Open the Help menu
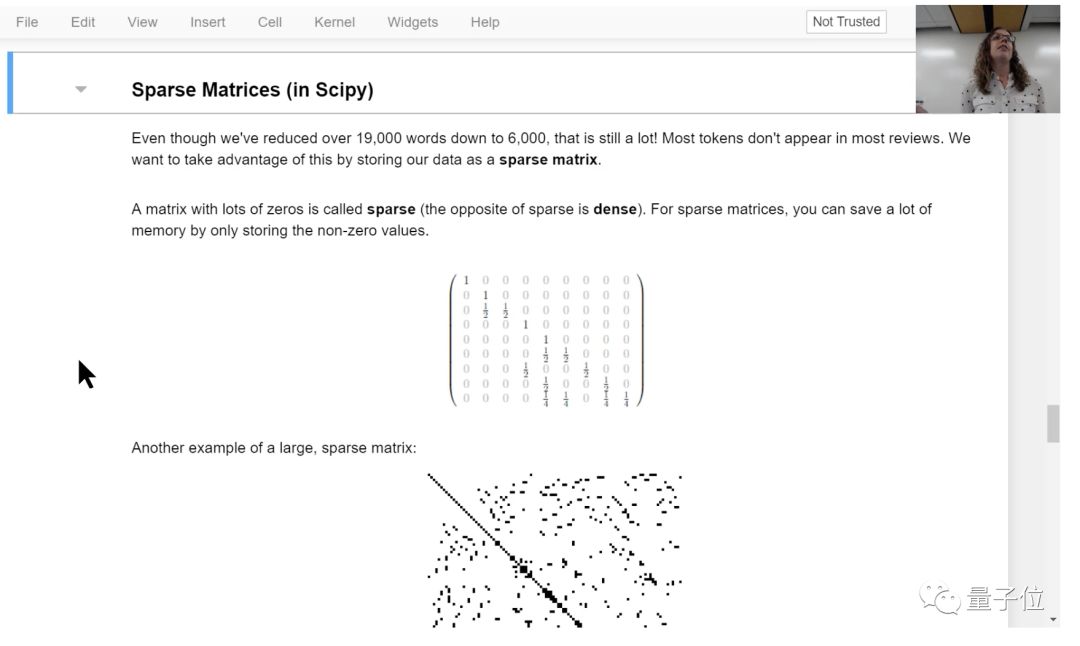1080x646 pixels. tap(485, 22)
